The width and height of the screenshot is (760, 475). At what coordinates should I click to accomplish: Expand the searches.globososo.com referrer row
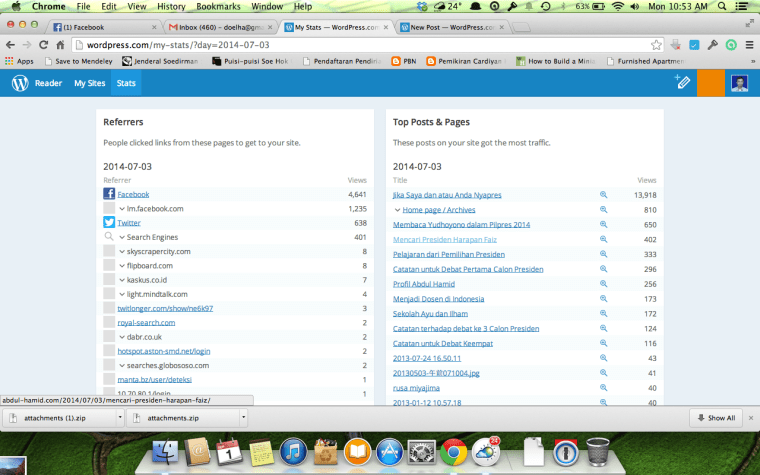[x=122, y=365]
